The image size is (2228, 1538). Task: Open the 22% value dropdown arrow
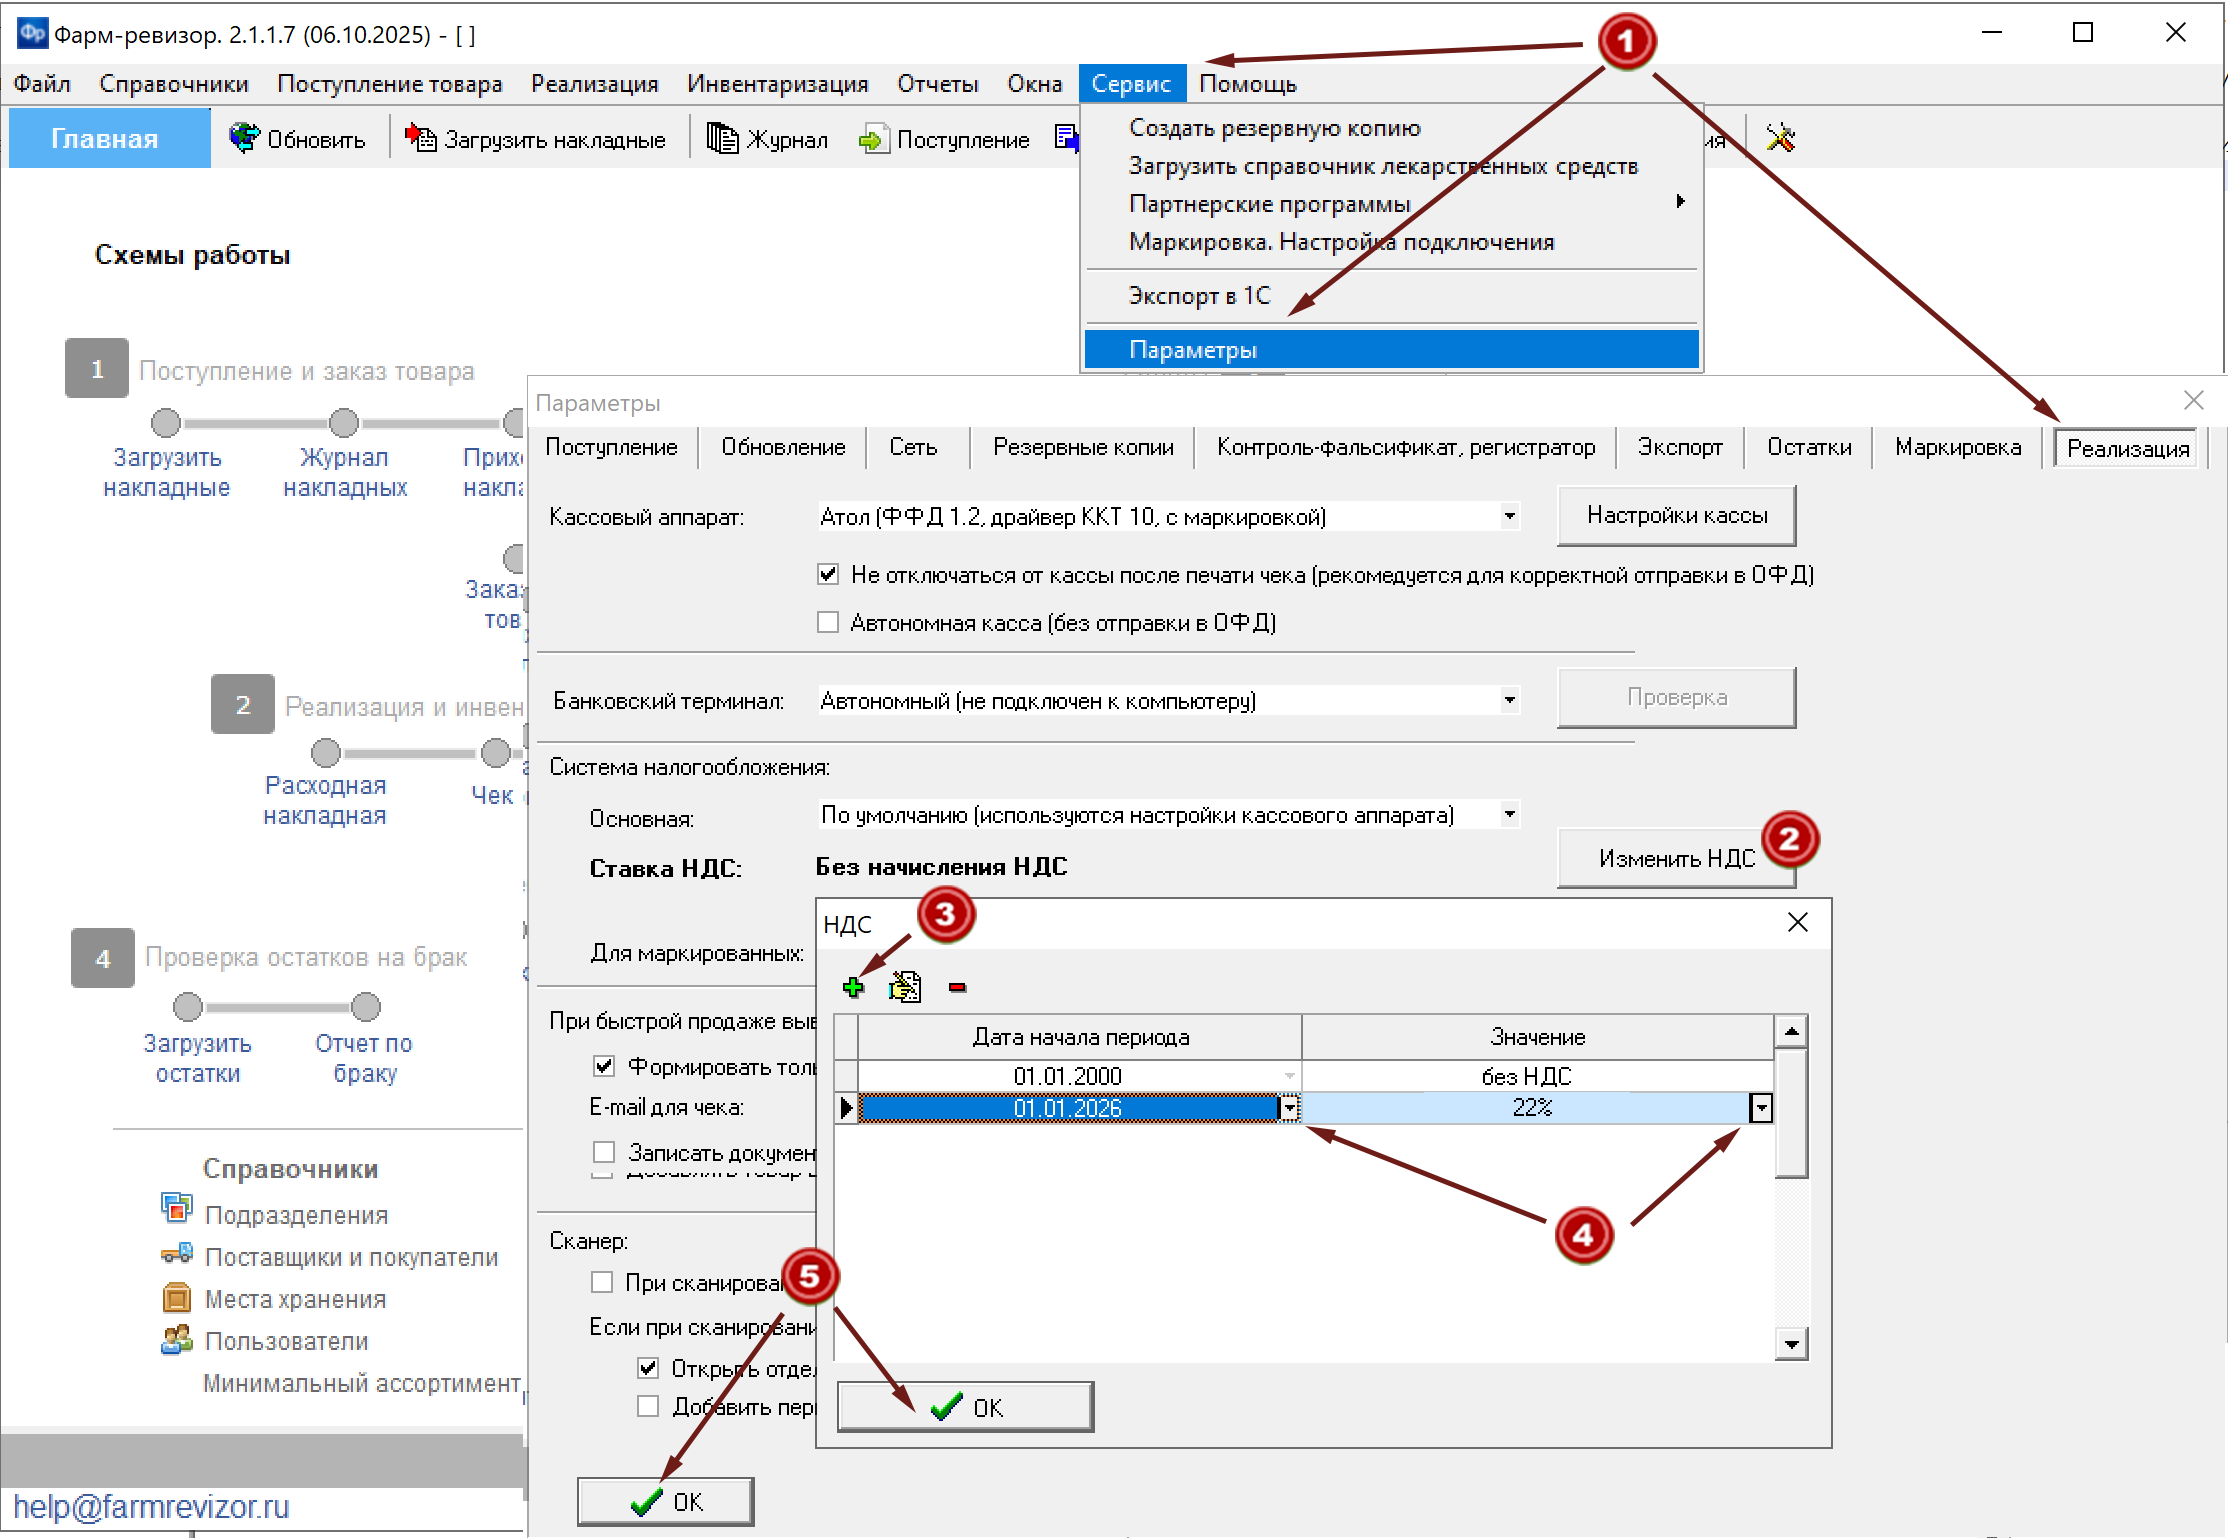pos(1760,1108)
